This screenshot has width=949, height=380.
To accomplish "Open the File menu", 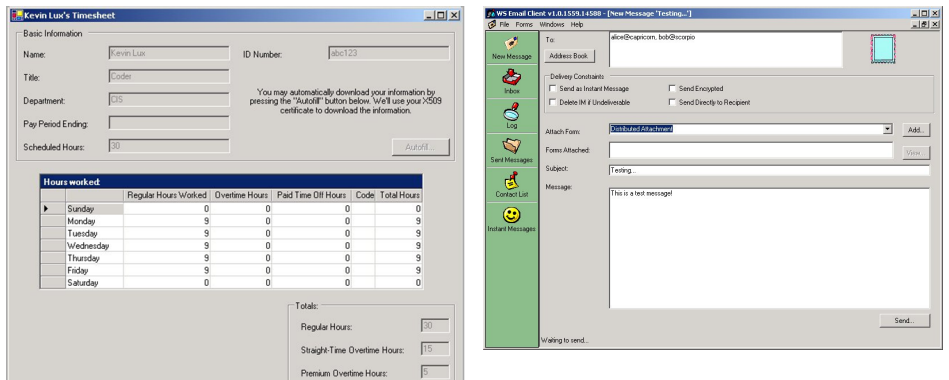I will (504, 25).
